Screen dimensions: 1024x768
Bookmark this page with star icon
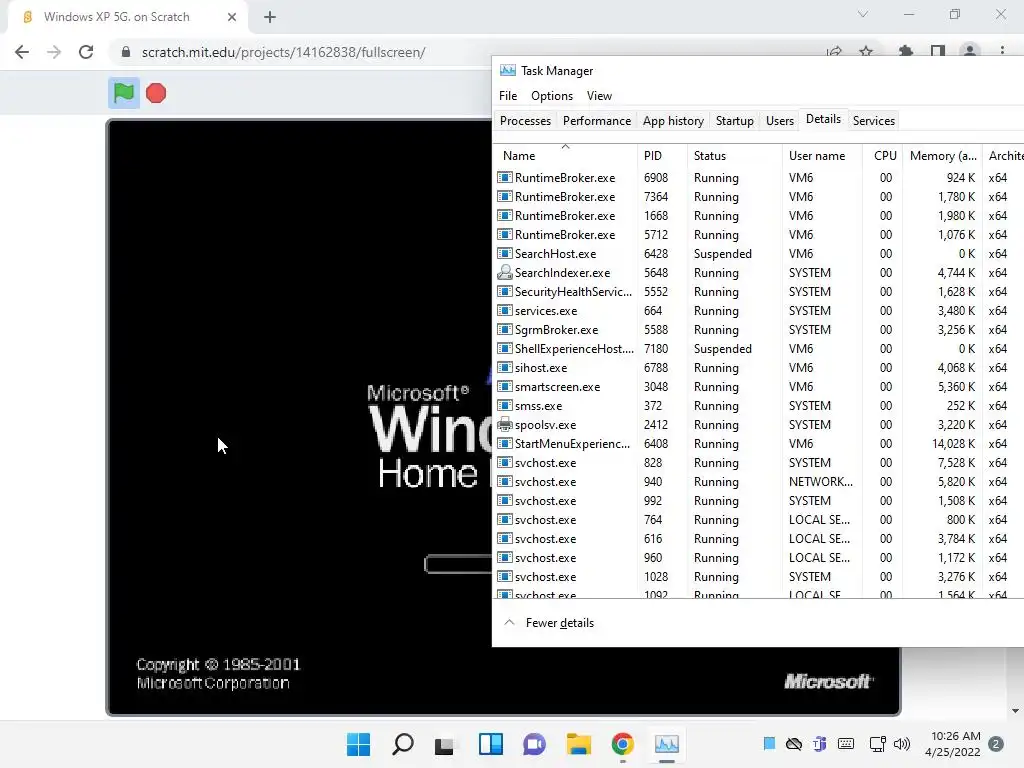click(866, 51)
